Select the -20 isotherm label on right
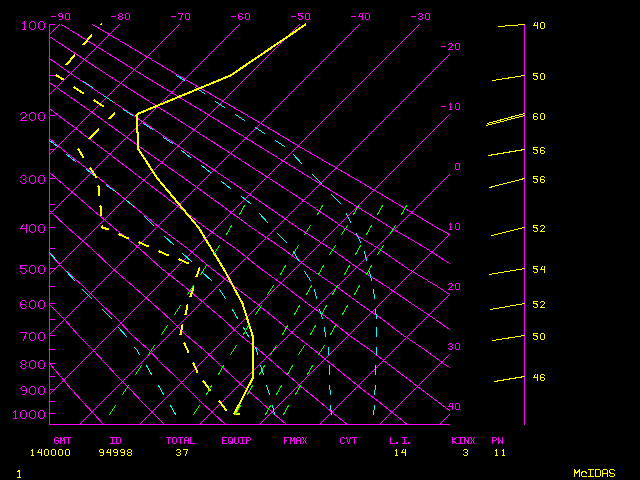Image resolution: width=640 pixels, height=480 pixels. click(451, 47)
